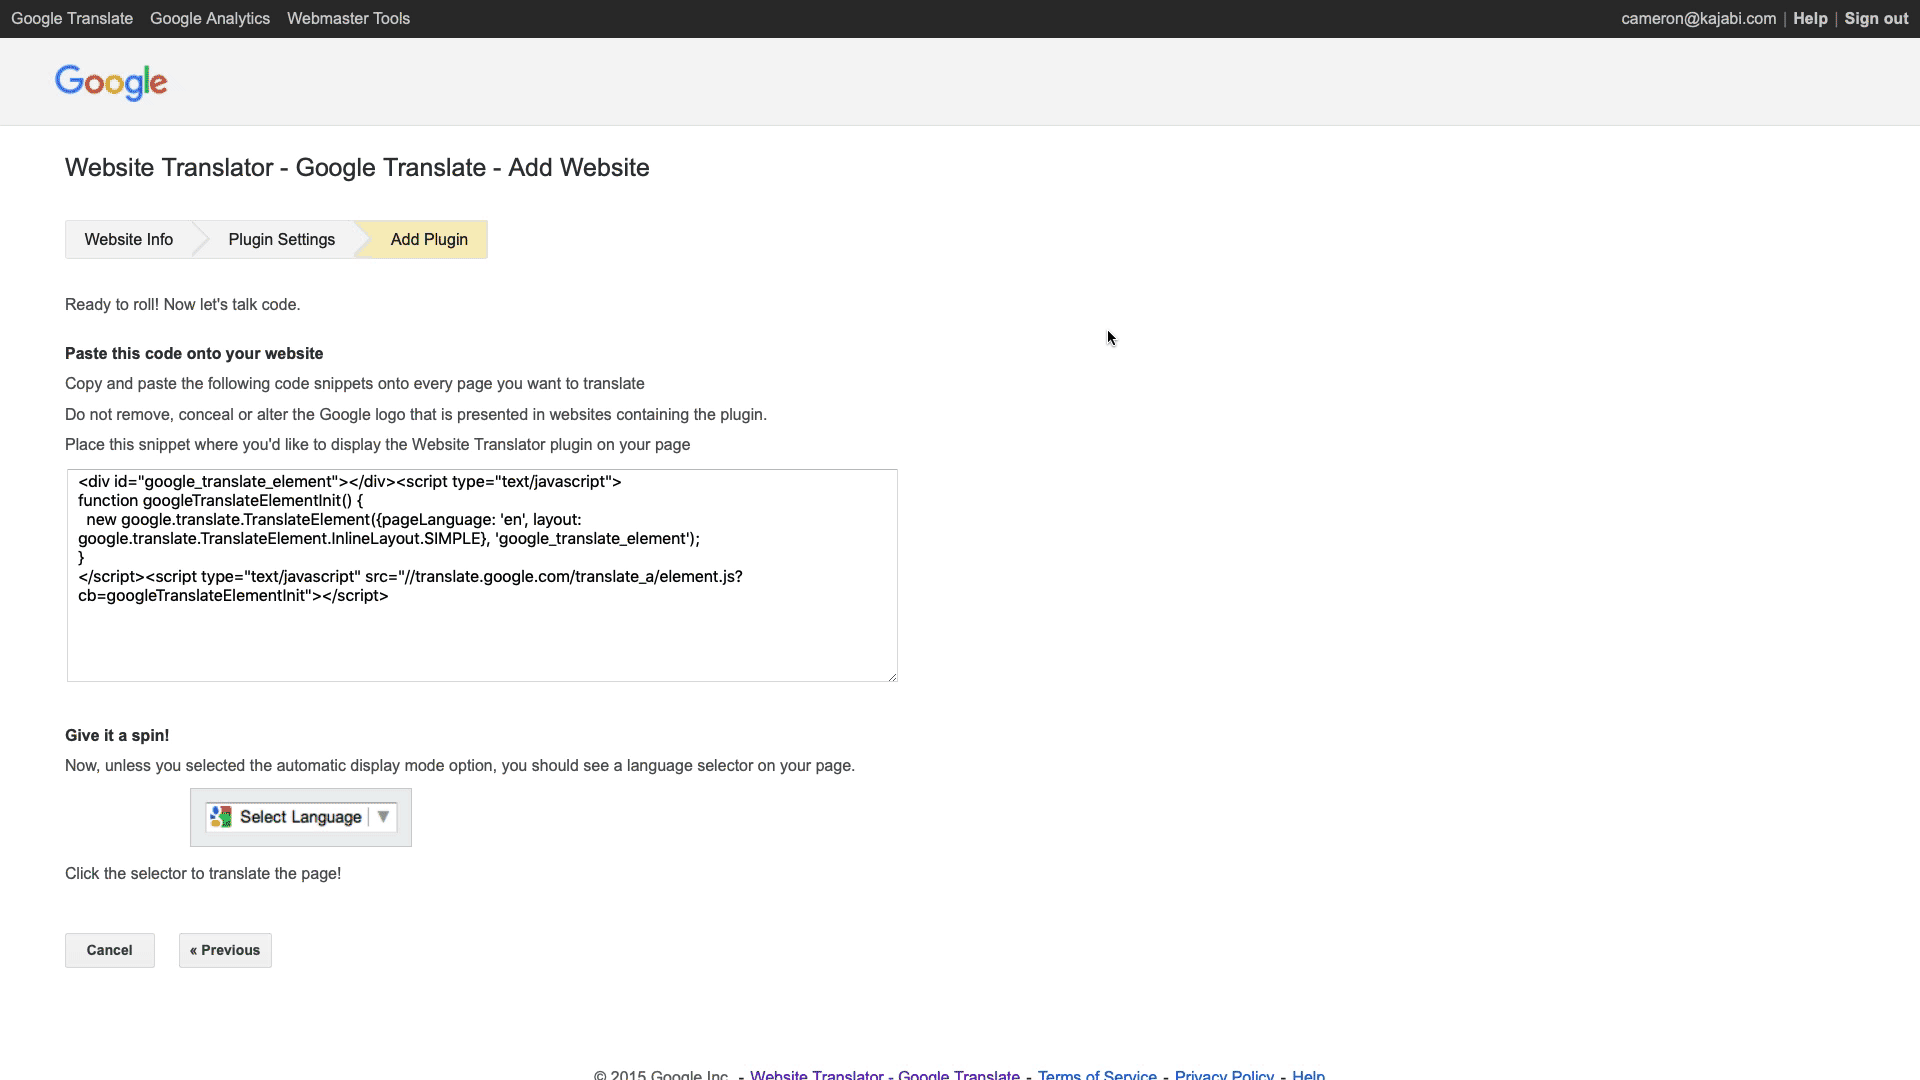Viewport: 1920px width, 1080px height.
Task: Click the Help link in the top bar
Action: [1810, 19]
